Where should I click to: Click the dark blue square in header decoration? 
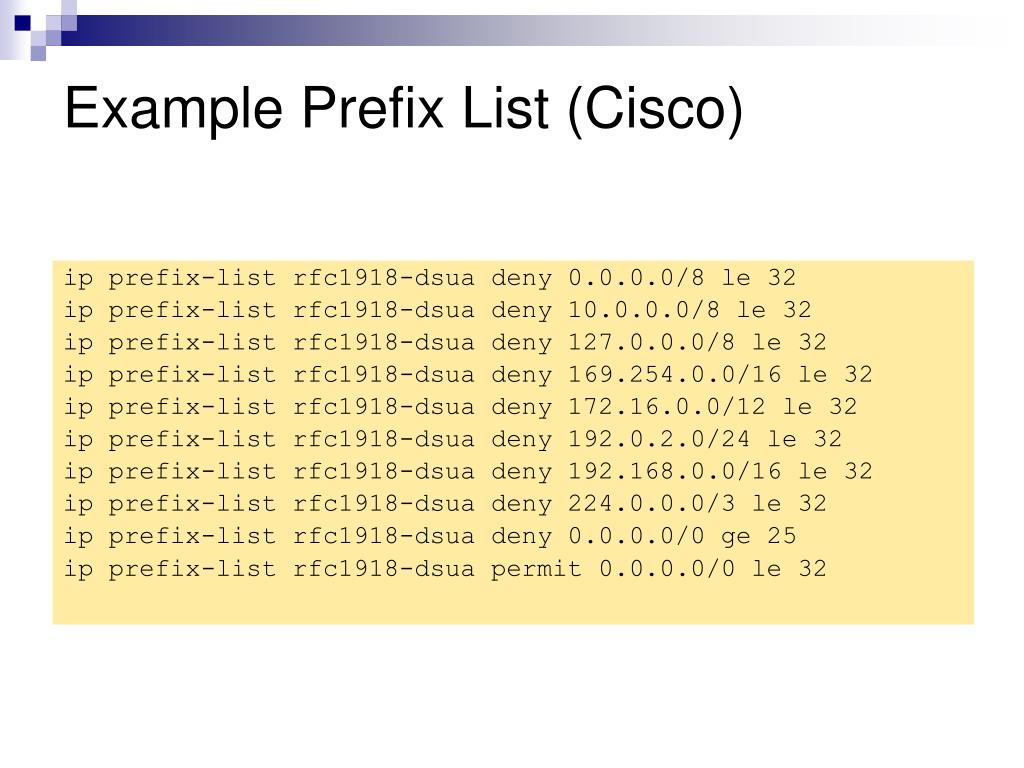(x=22, y=23)
